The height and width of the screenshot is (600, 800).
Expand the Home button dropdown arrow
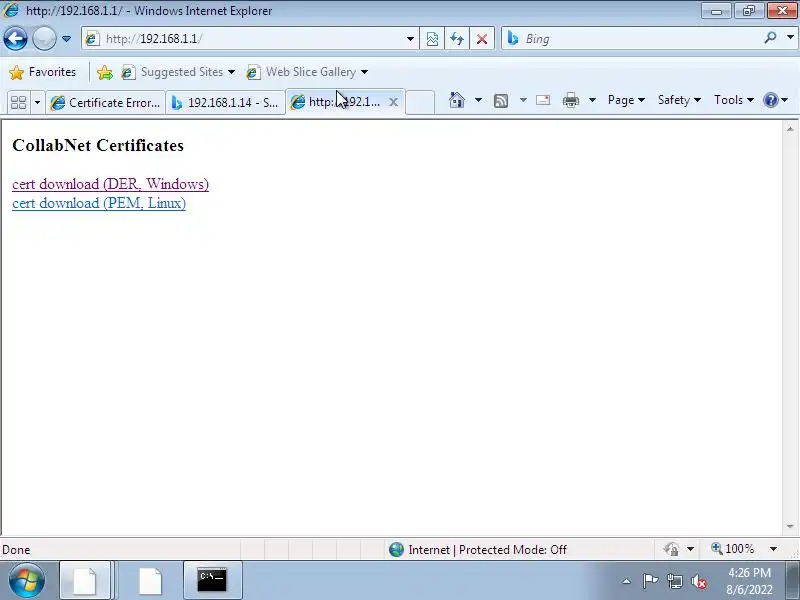coord(478,100)
